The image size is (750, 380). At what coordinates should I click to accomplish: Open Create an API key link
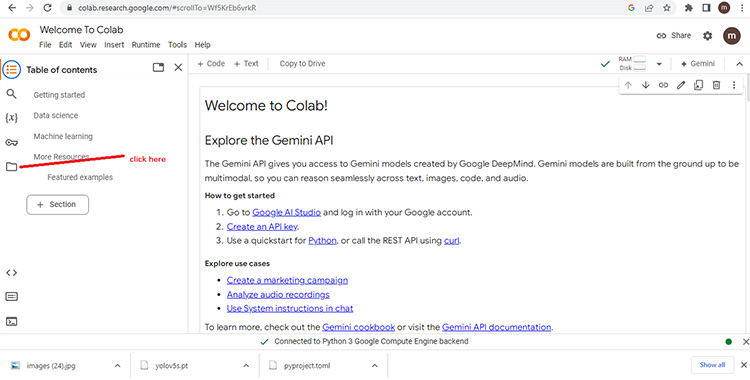(263, 226)
